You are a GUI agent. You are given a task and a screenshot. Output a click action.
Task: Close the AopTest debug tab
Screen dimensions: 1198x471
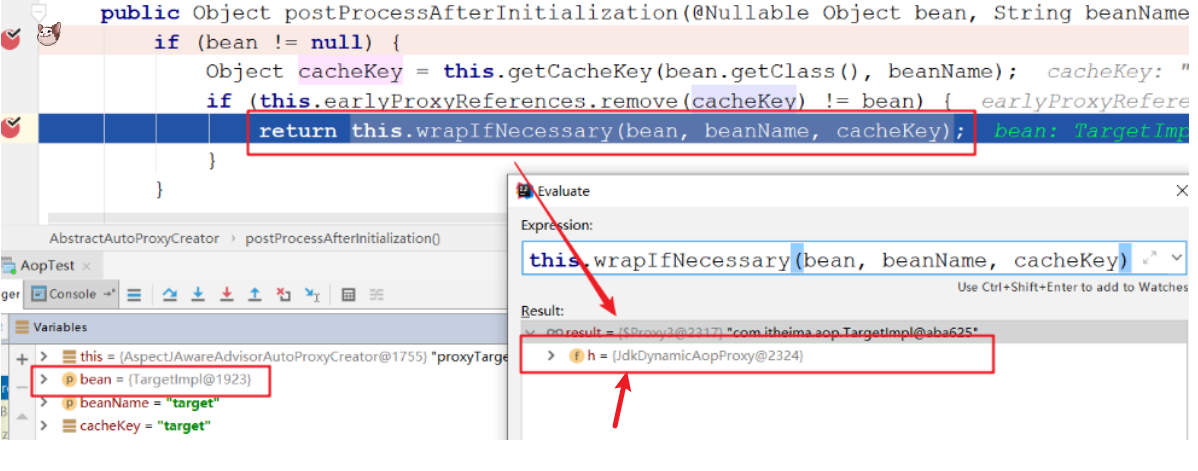pos(86,266)
